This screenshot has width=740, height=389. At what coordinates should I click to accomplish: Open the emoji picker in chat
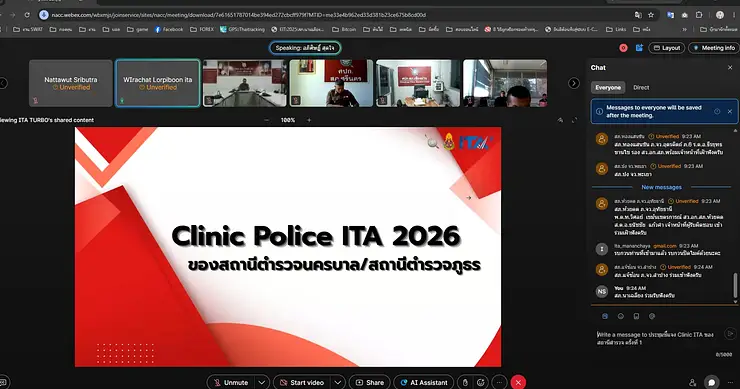(x=621, y=316)
